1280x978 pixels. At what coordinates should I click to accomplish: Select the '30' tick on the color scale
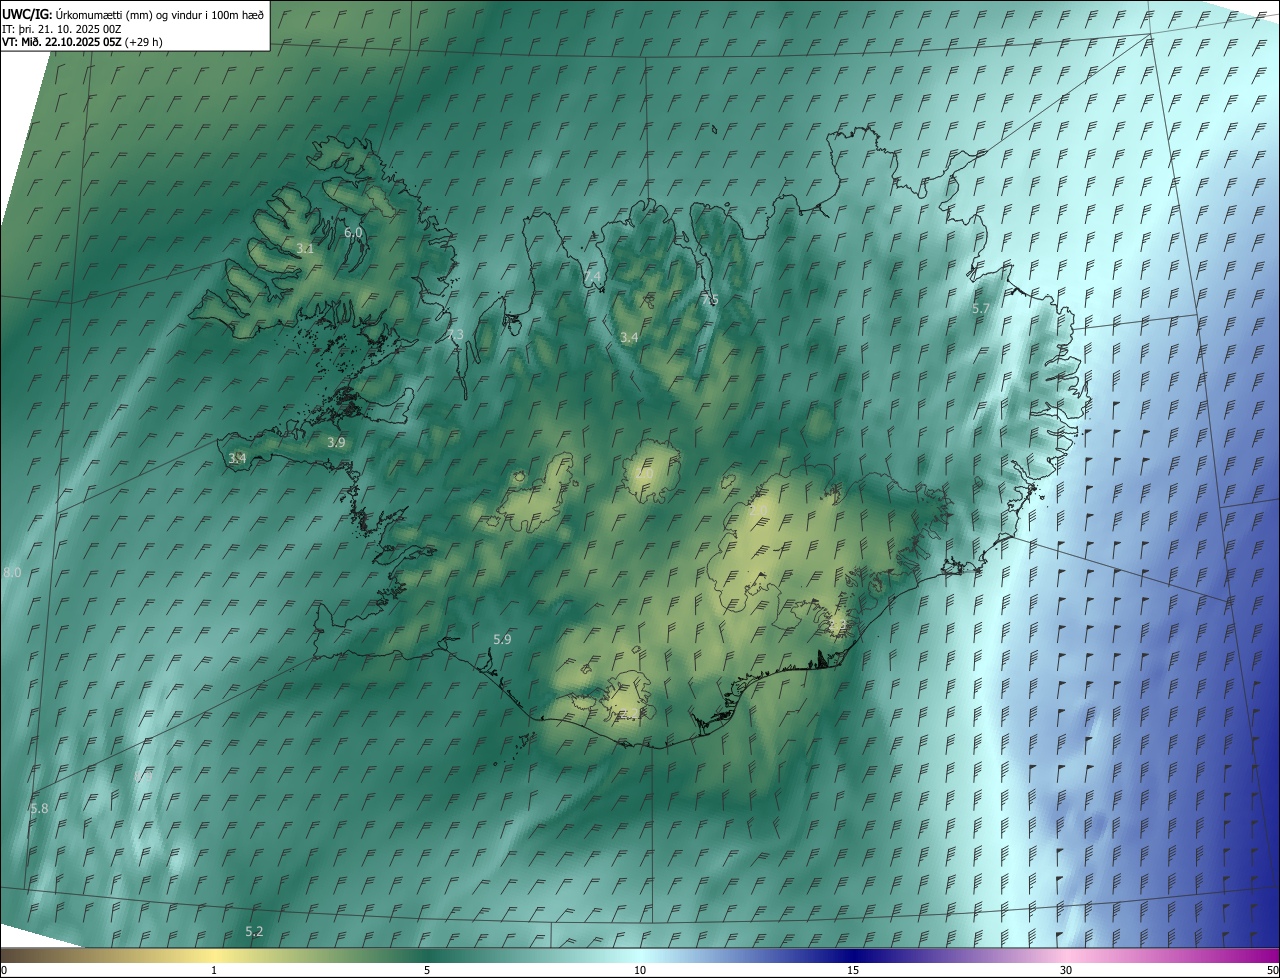click(1066, 970)
